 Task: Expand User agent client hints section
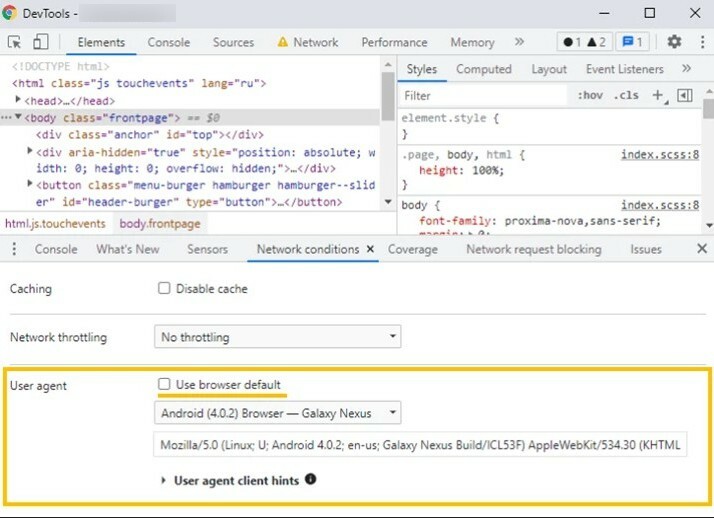[x=163, y=480]
